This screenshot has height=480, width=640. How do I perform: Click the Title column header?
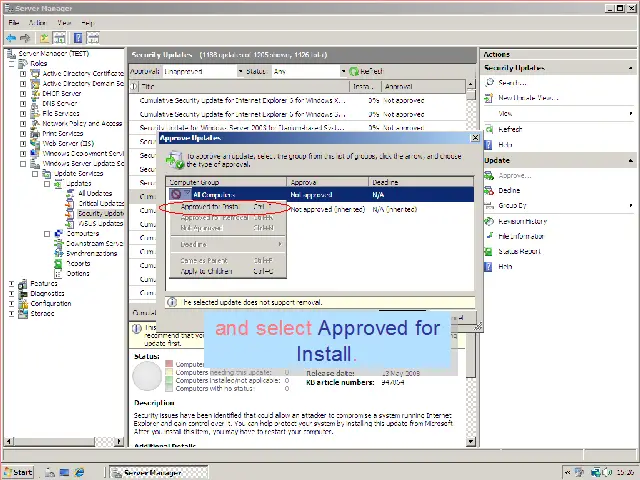tap(244, 87)
